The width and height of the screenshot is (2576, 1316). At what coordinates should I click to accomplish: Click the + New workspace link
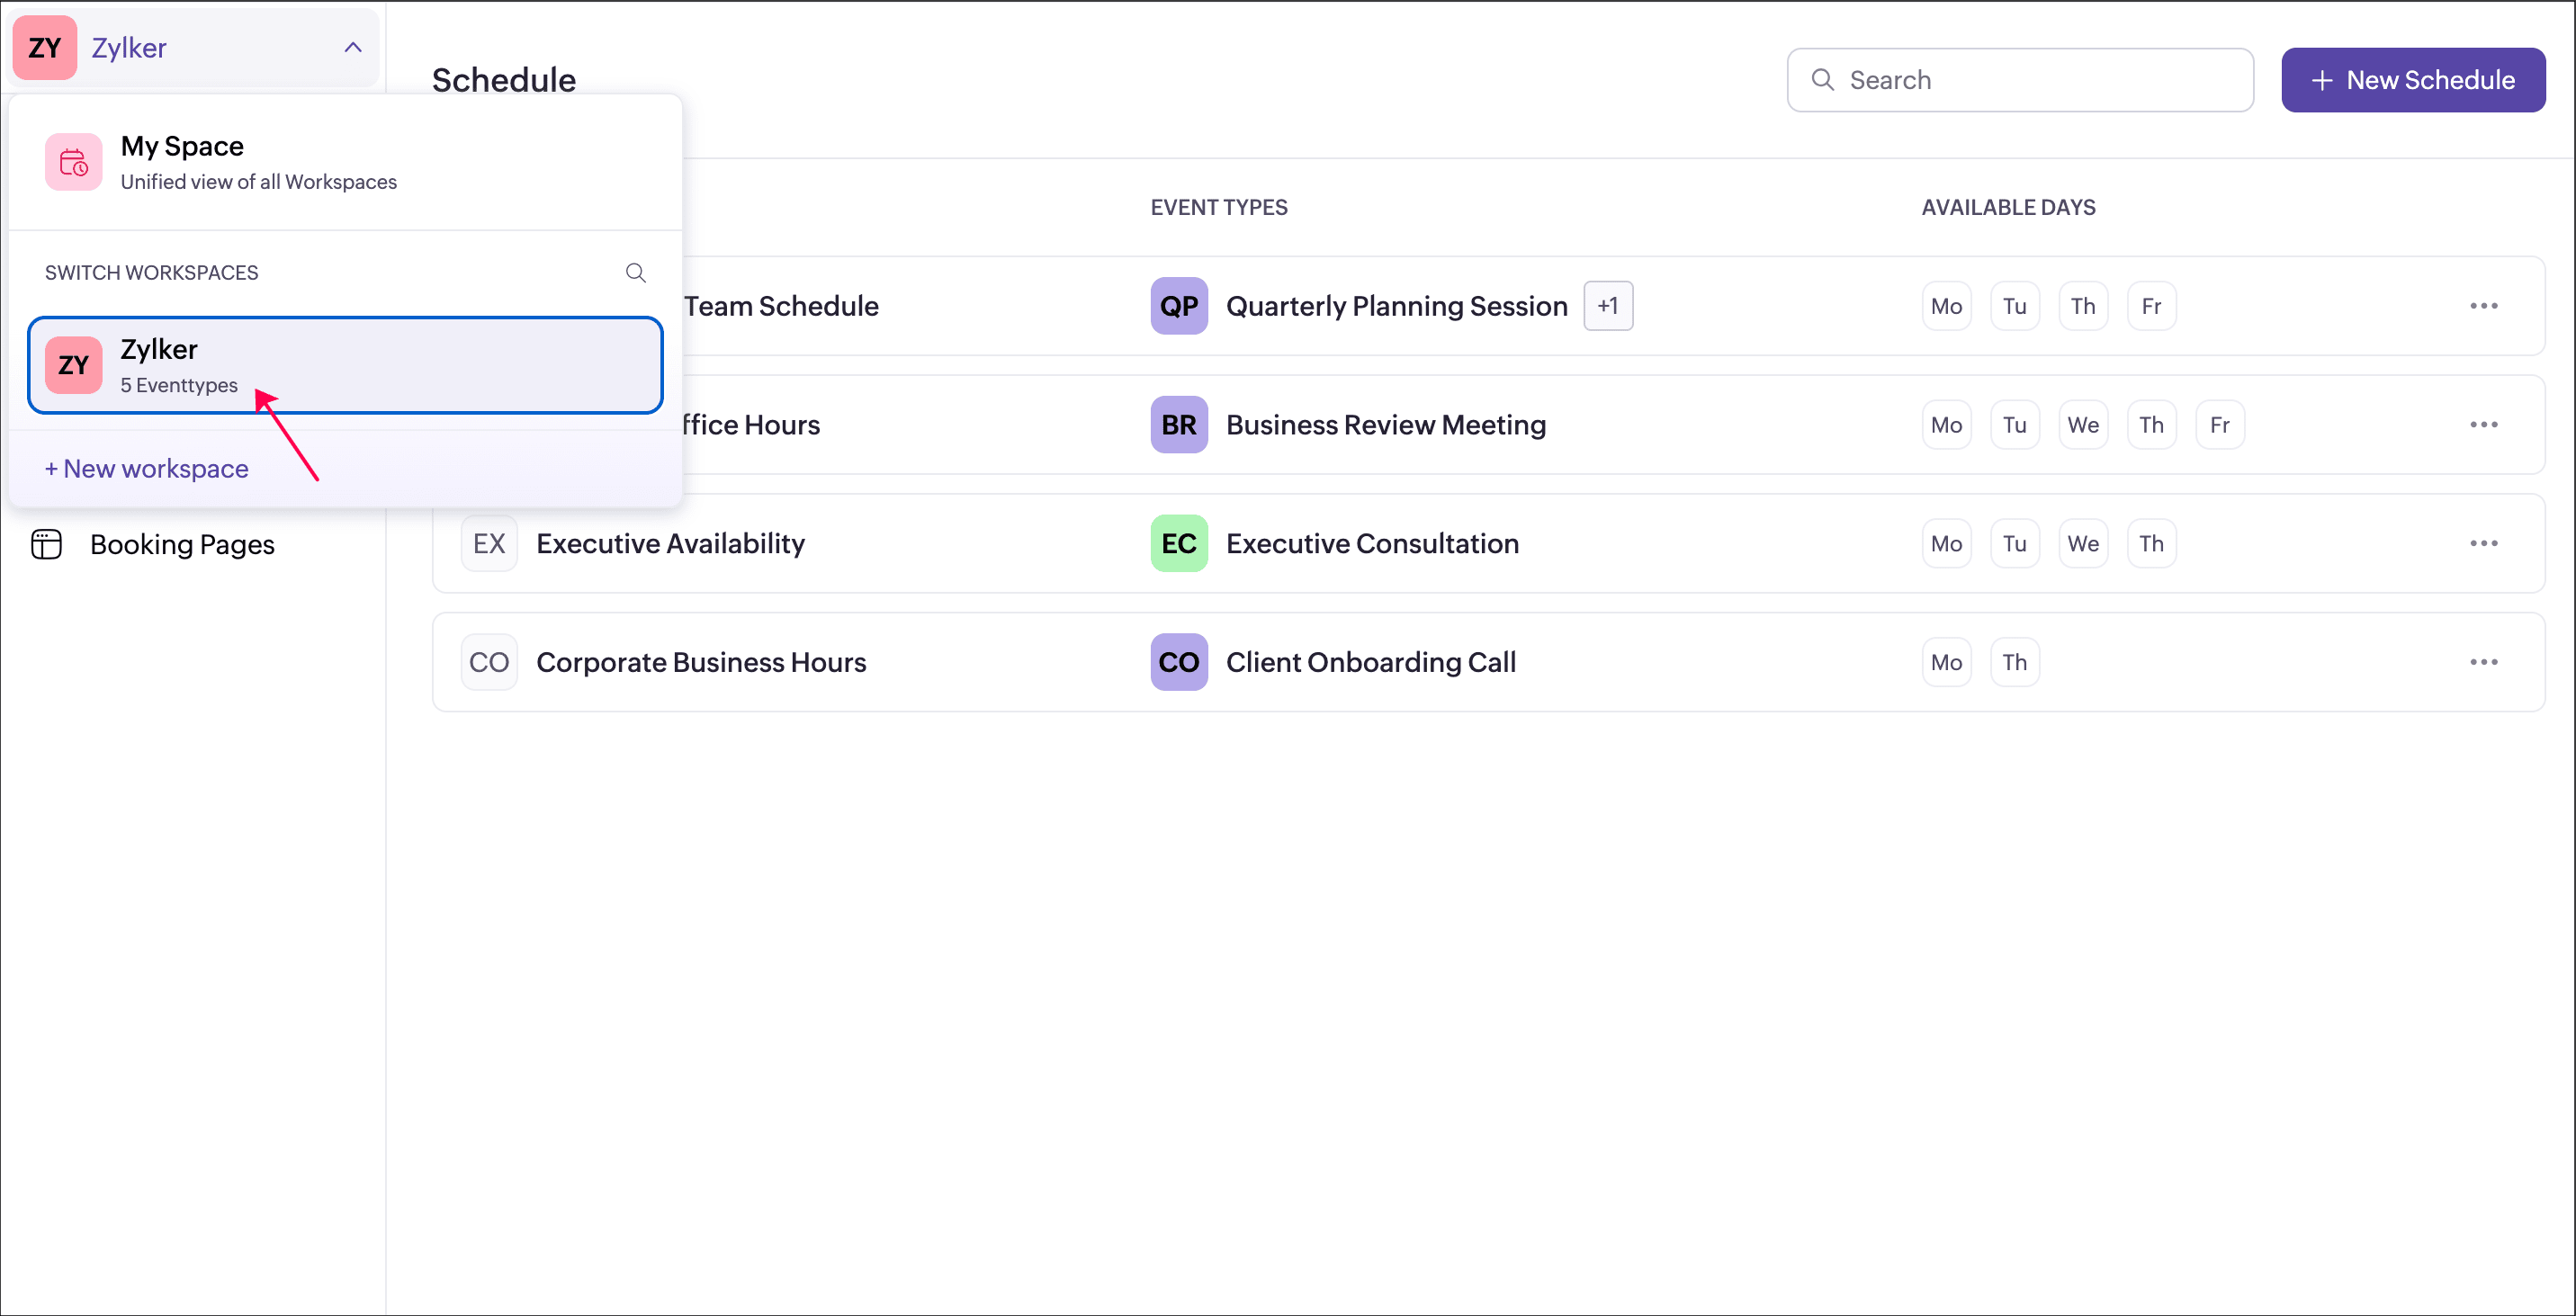[x=147, y=468]
